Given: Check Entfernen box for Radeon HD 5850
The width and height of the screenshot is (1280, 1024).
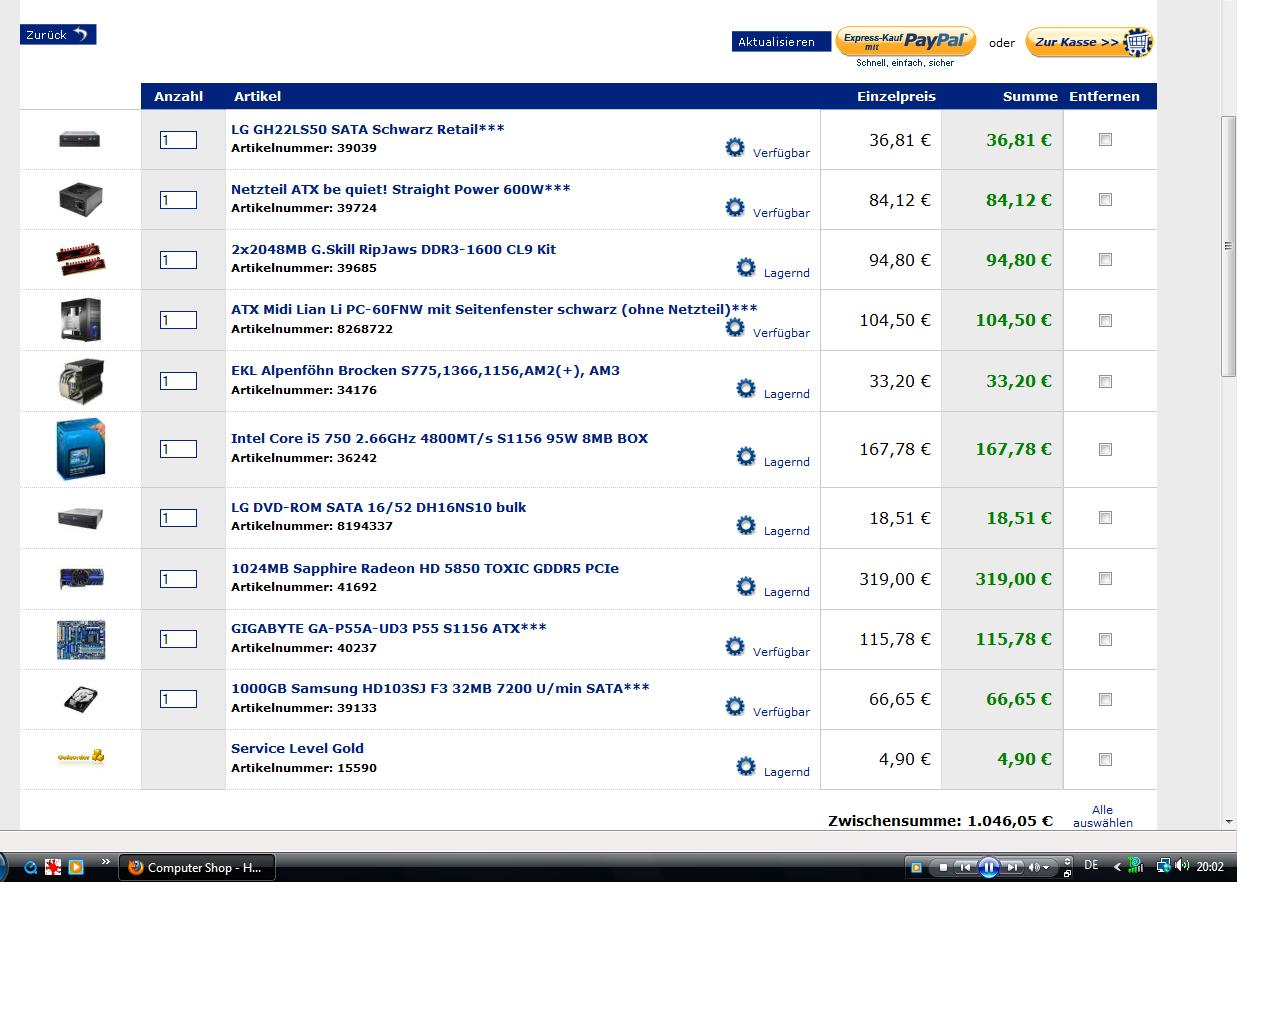Looking at the screenshot, I should point(1105,579).
